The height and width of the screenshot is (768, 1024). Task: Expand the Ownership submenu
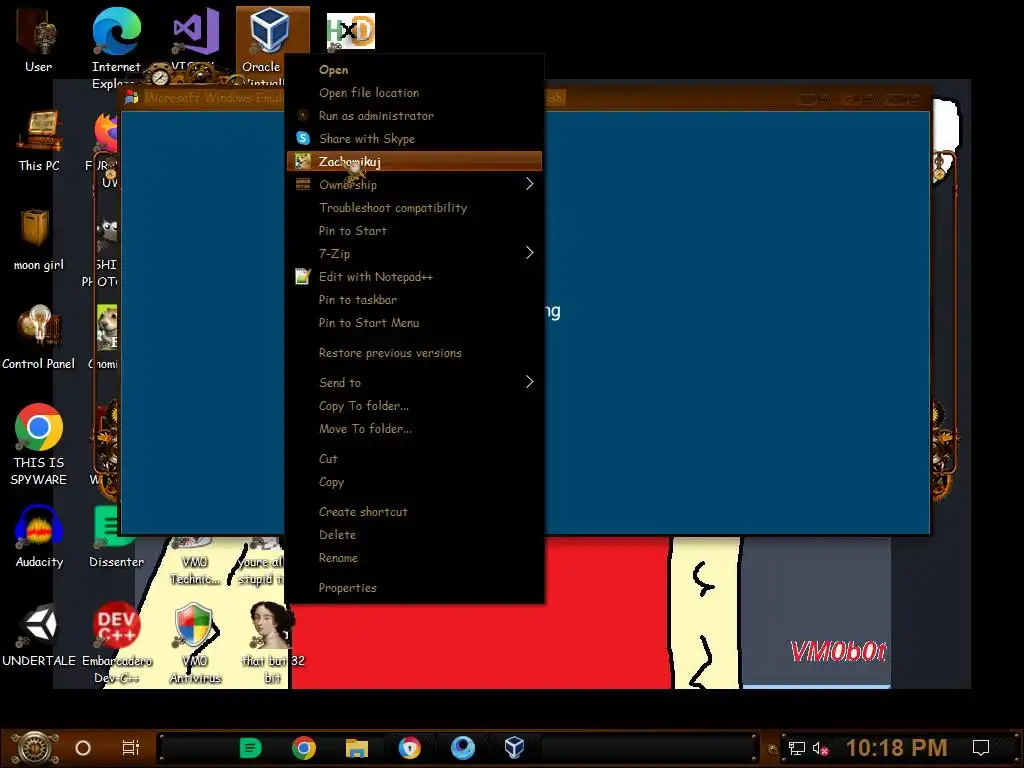414,184
